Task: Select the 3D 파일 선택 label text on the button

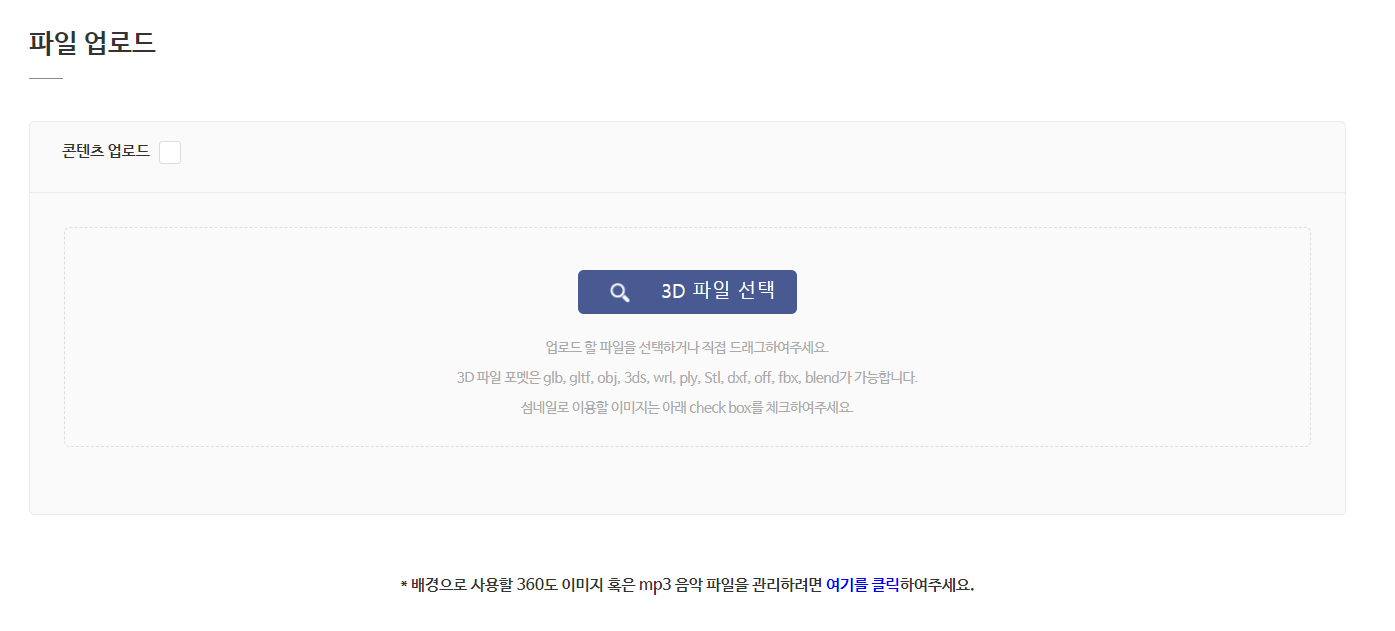Action: pyautogui.click(x=718, y=291)
